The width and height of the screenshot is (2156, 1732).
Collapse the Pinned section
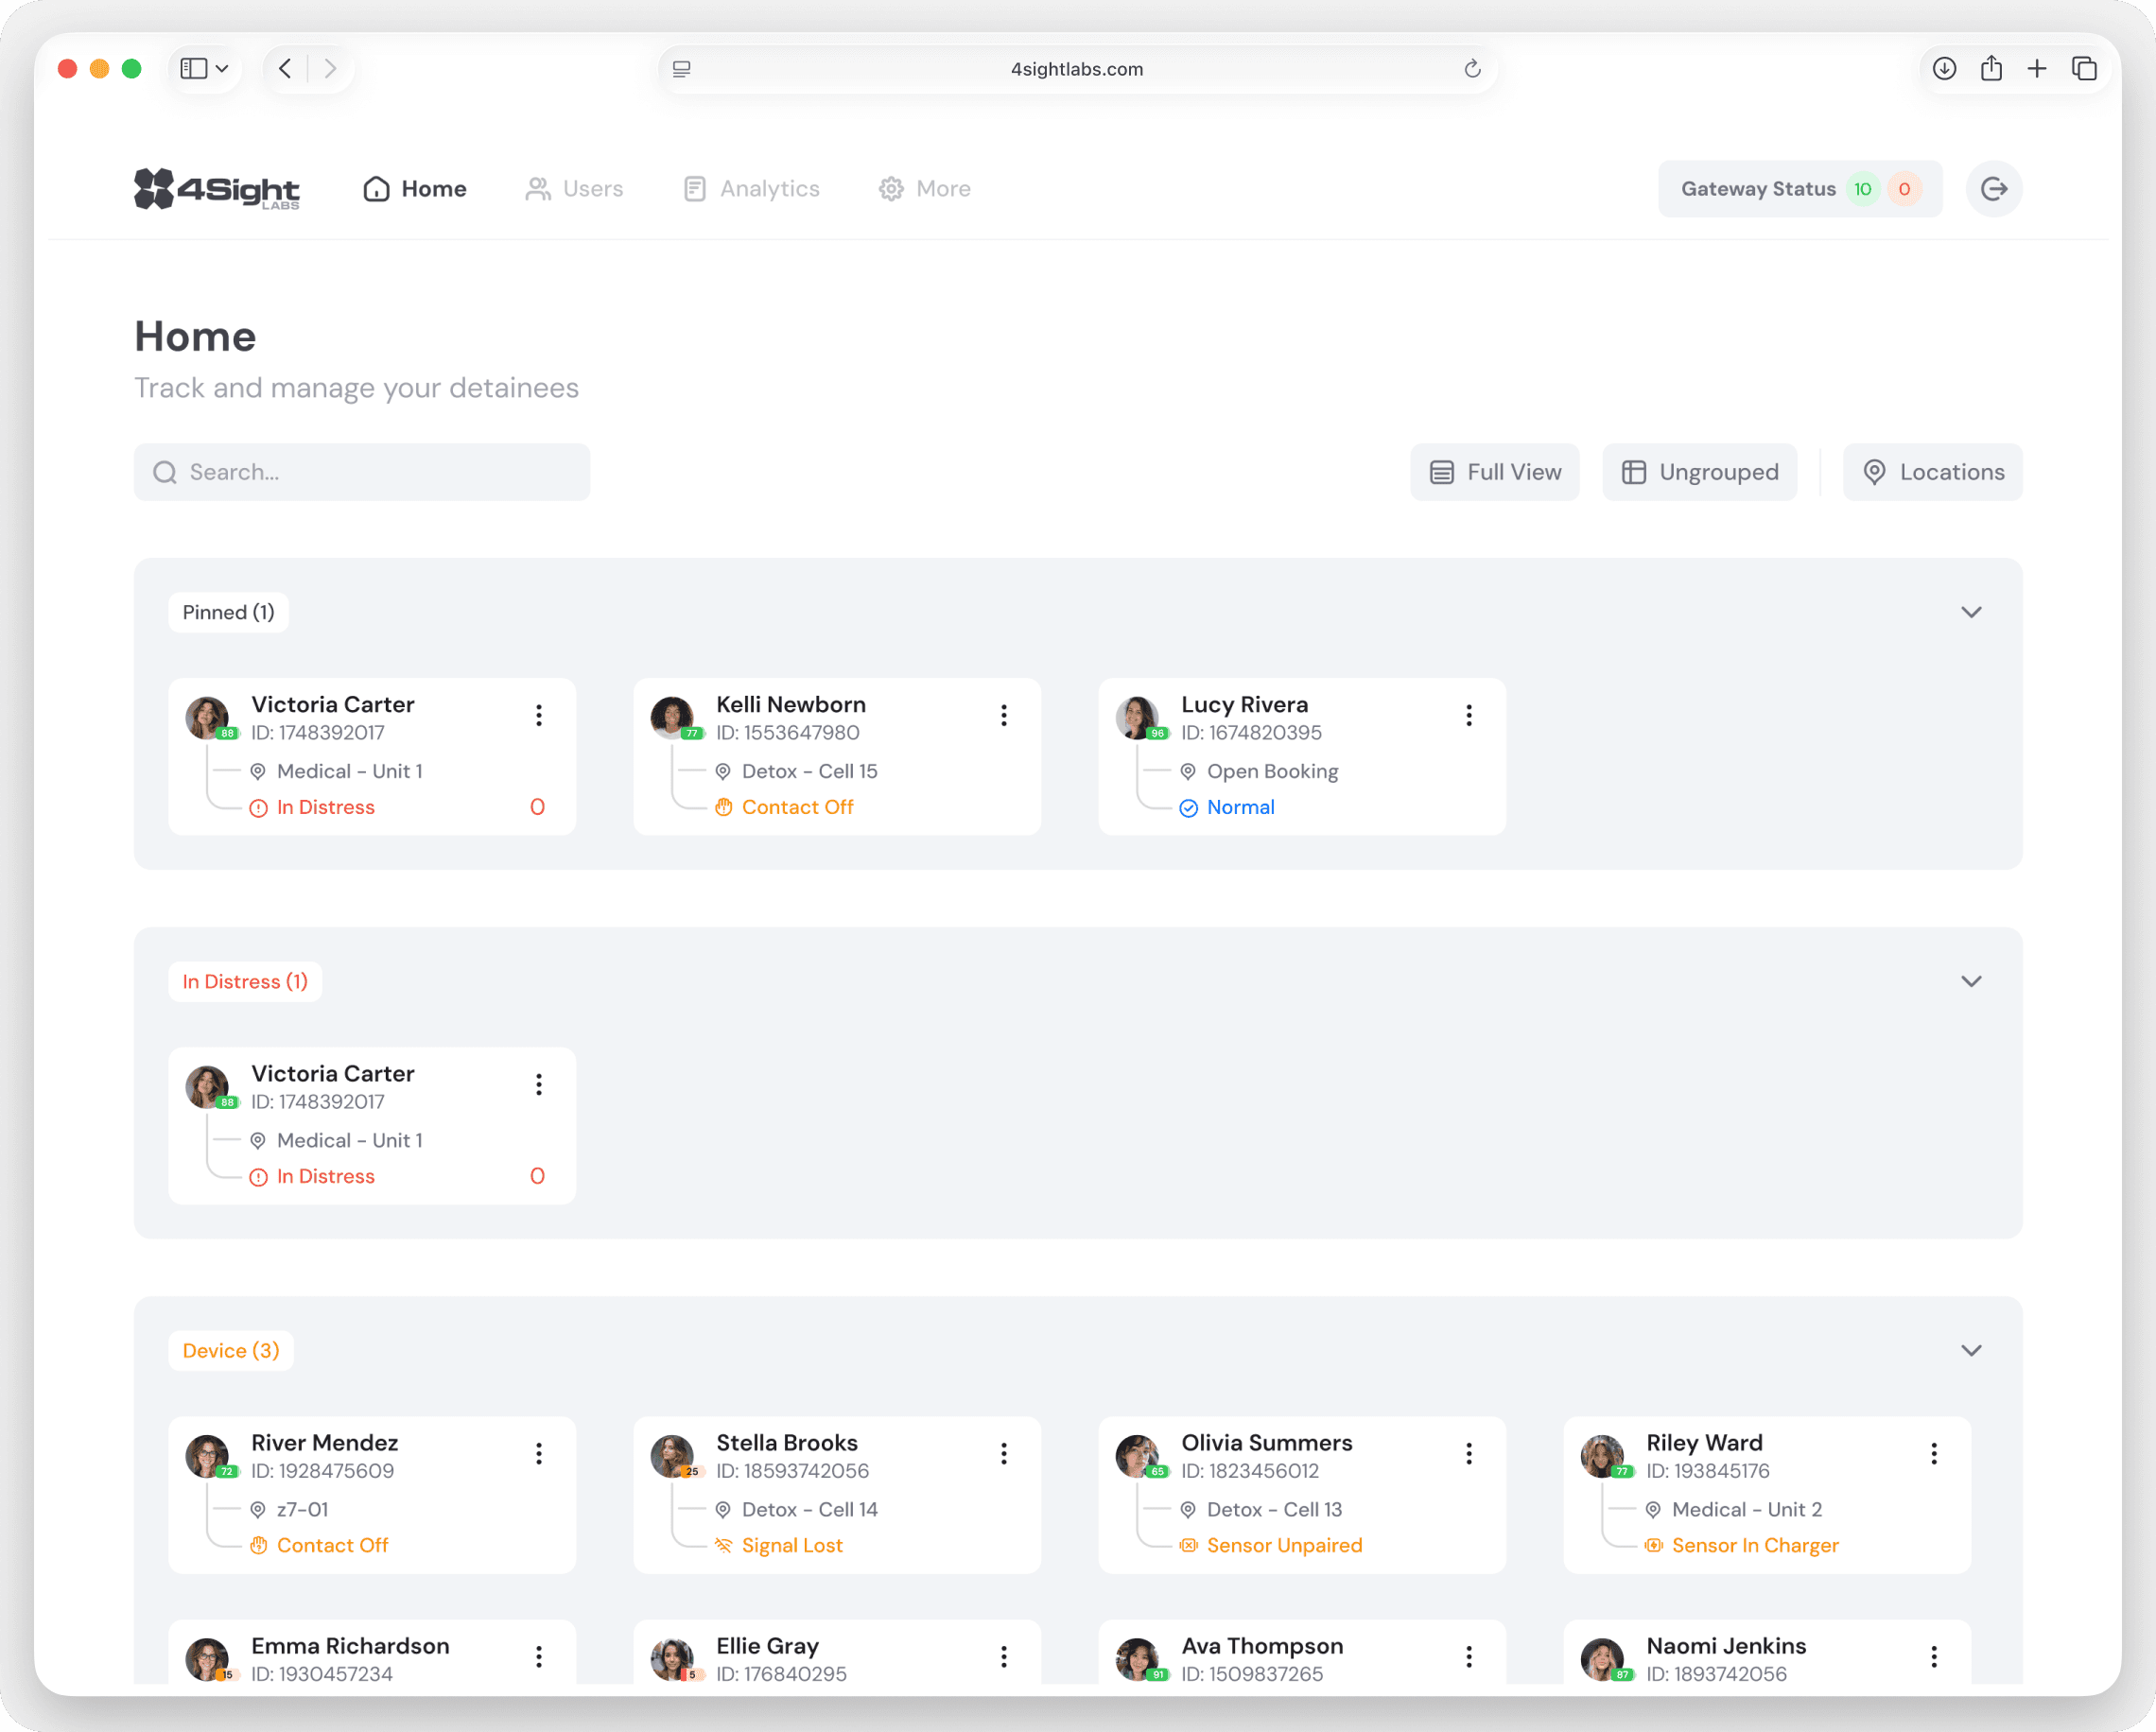click(x=1970, y=612)
